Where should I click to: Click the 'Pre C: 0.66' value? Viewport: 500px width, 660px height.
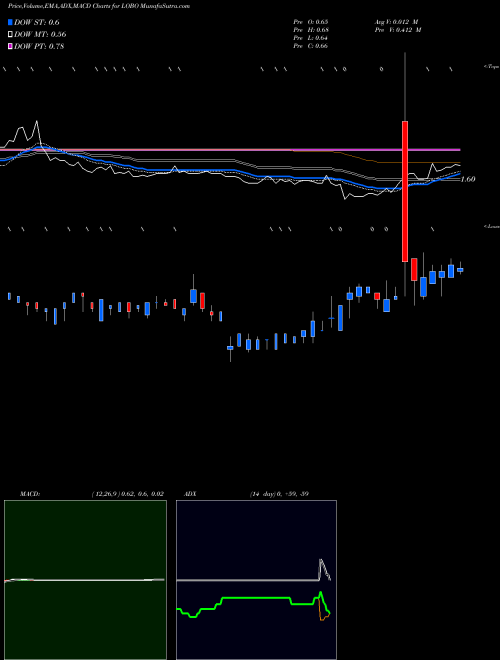click(311, 46)
